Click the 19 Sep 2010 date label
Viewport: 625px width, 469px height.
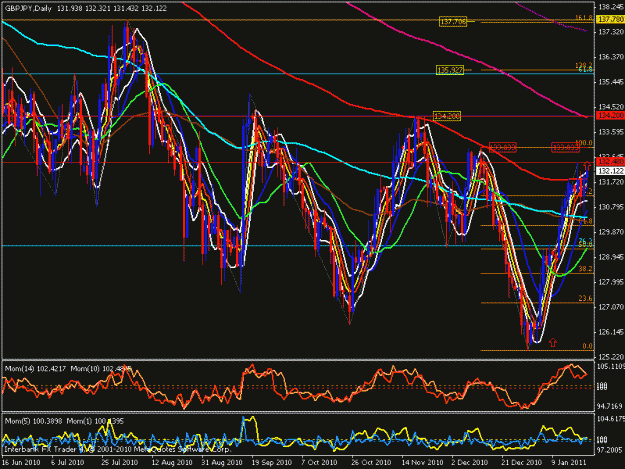click(x=271, y=463)
